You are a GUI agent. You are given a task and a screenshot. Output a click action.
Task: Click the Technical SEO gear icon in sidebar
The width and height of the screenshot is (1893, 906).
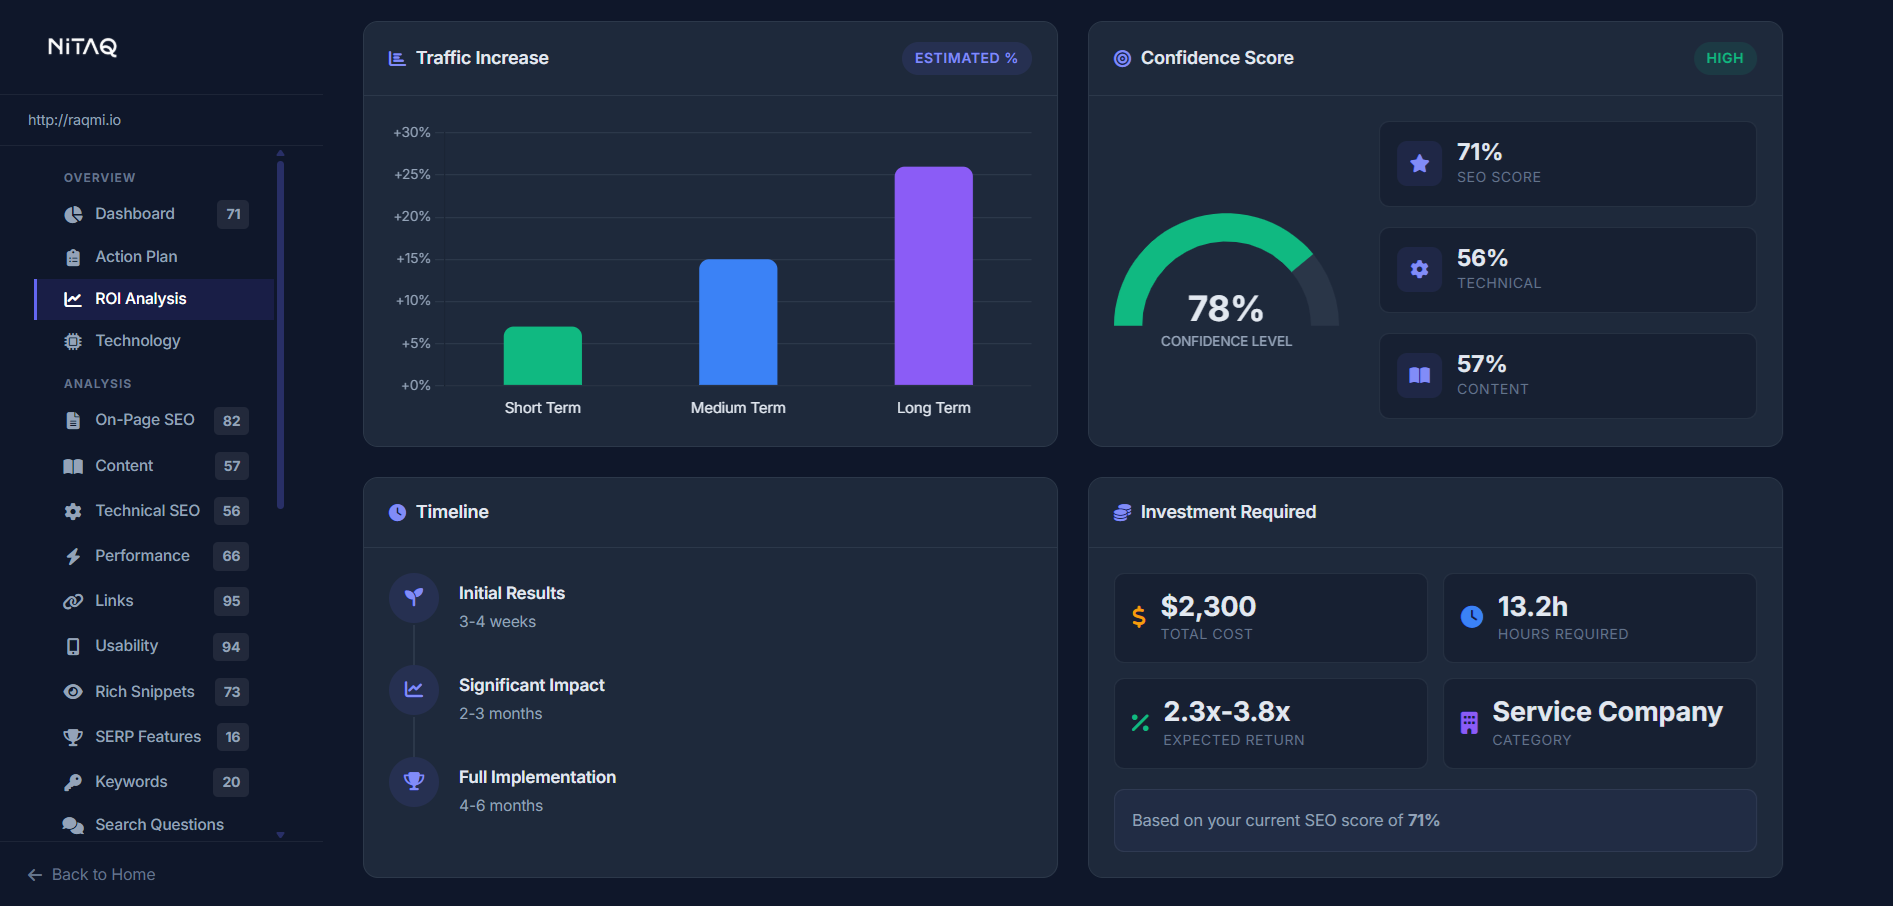click(73, 511)
